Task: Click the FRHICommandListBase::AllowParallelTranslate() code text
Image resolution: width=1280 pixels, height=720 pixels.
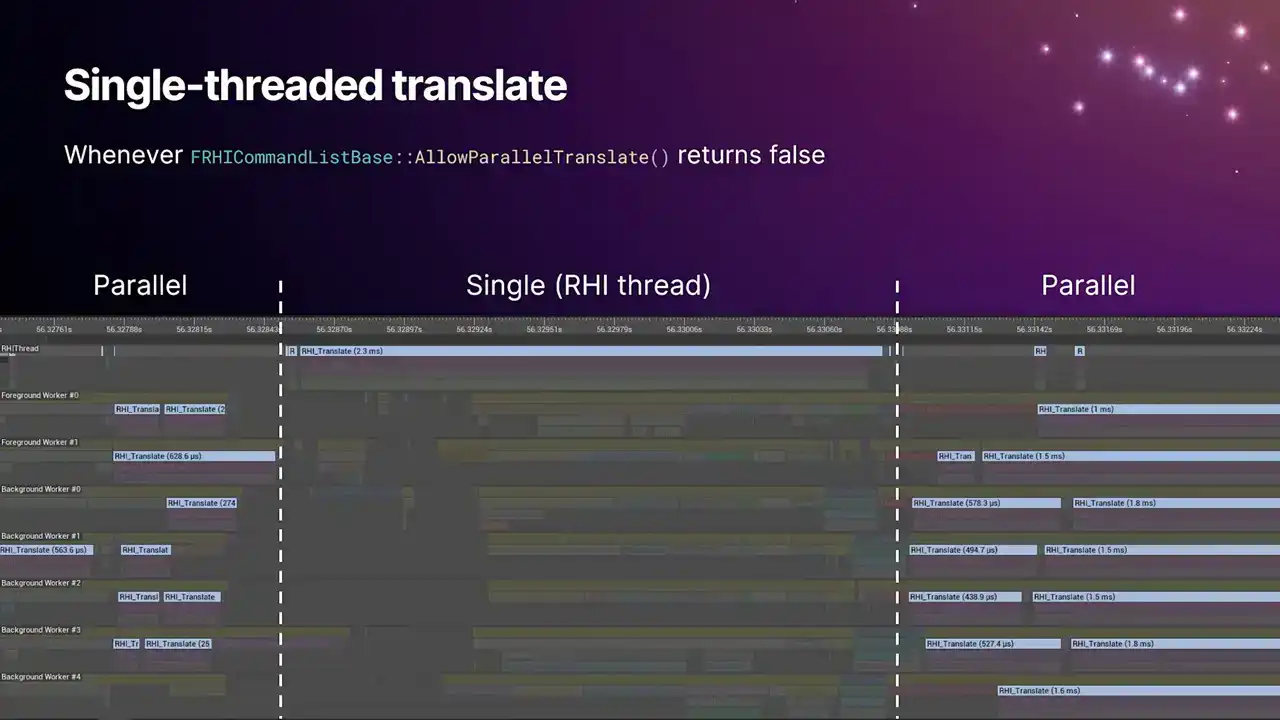Action: pyautogui.click(x=430, y=158)
